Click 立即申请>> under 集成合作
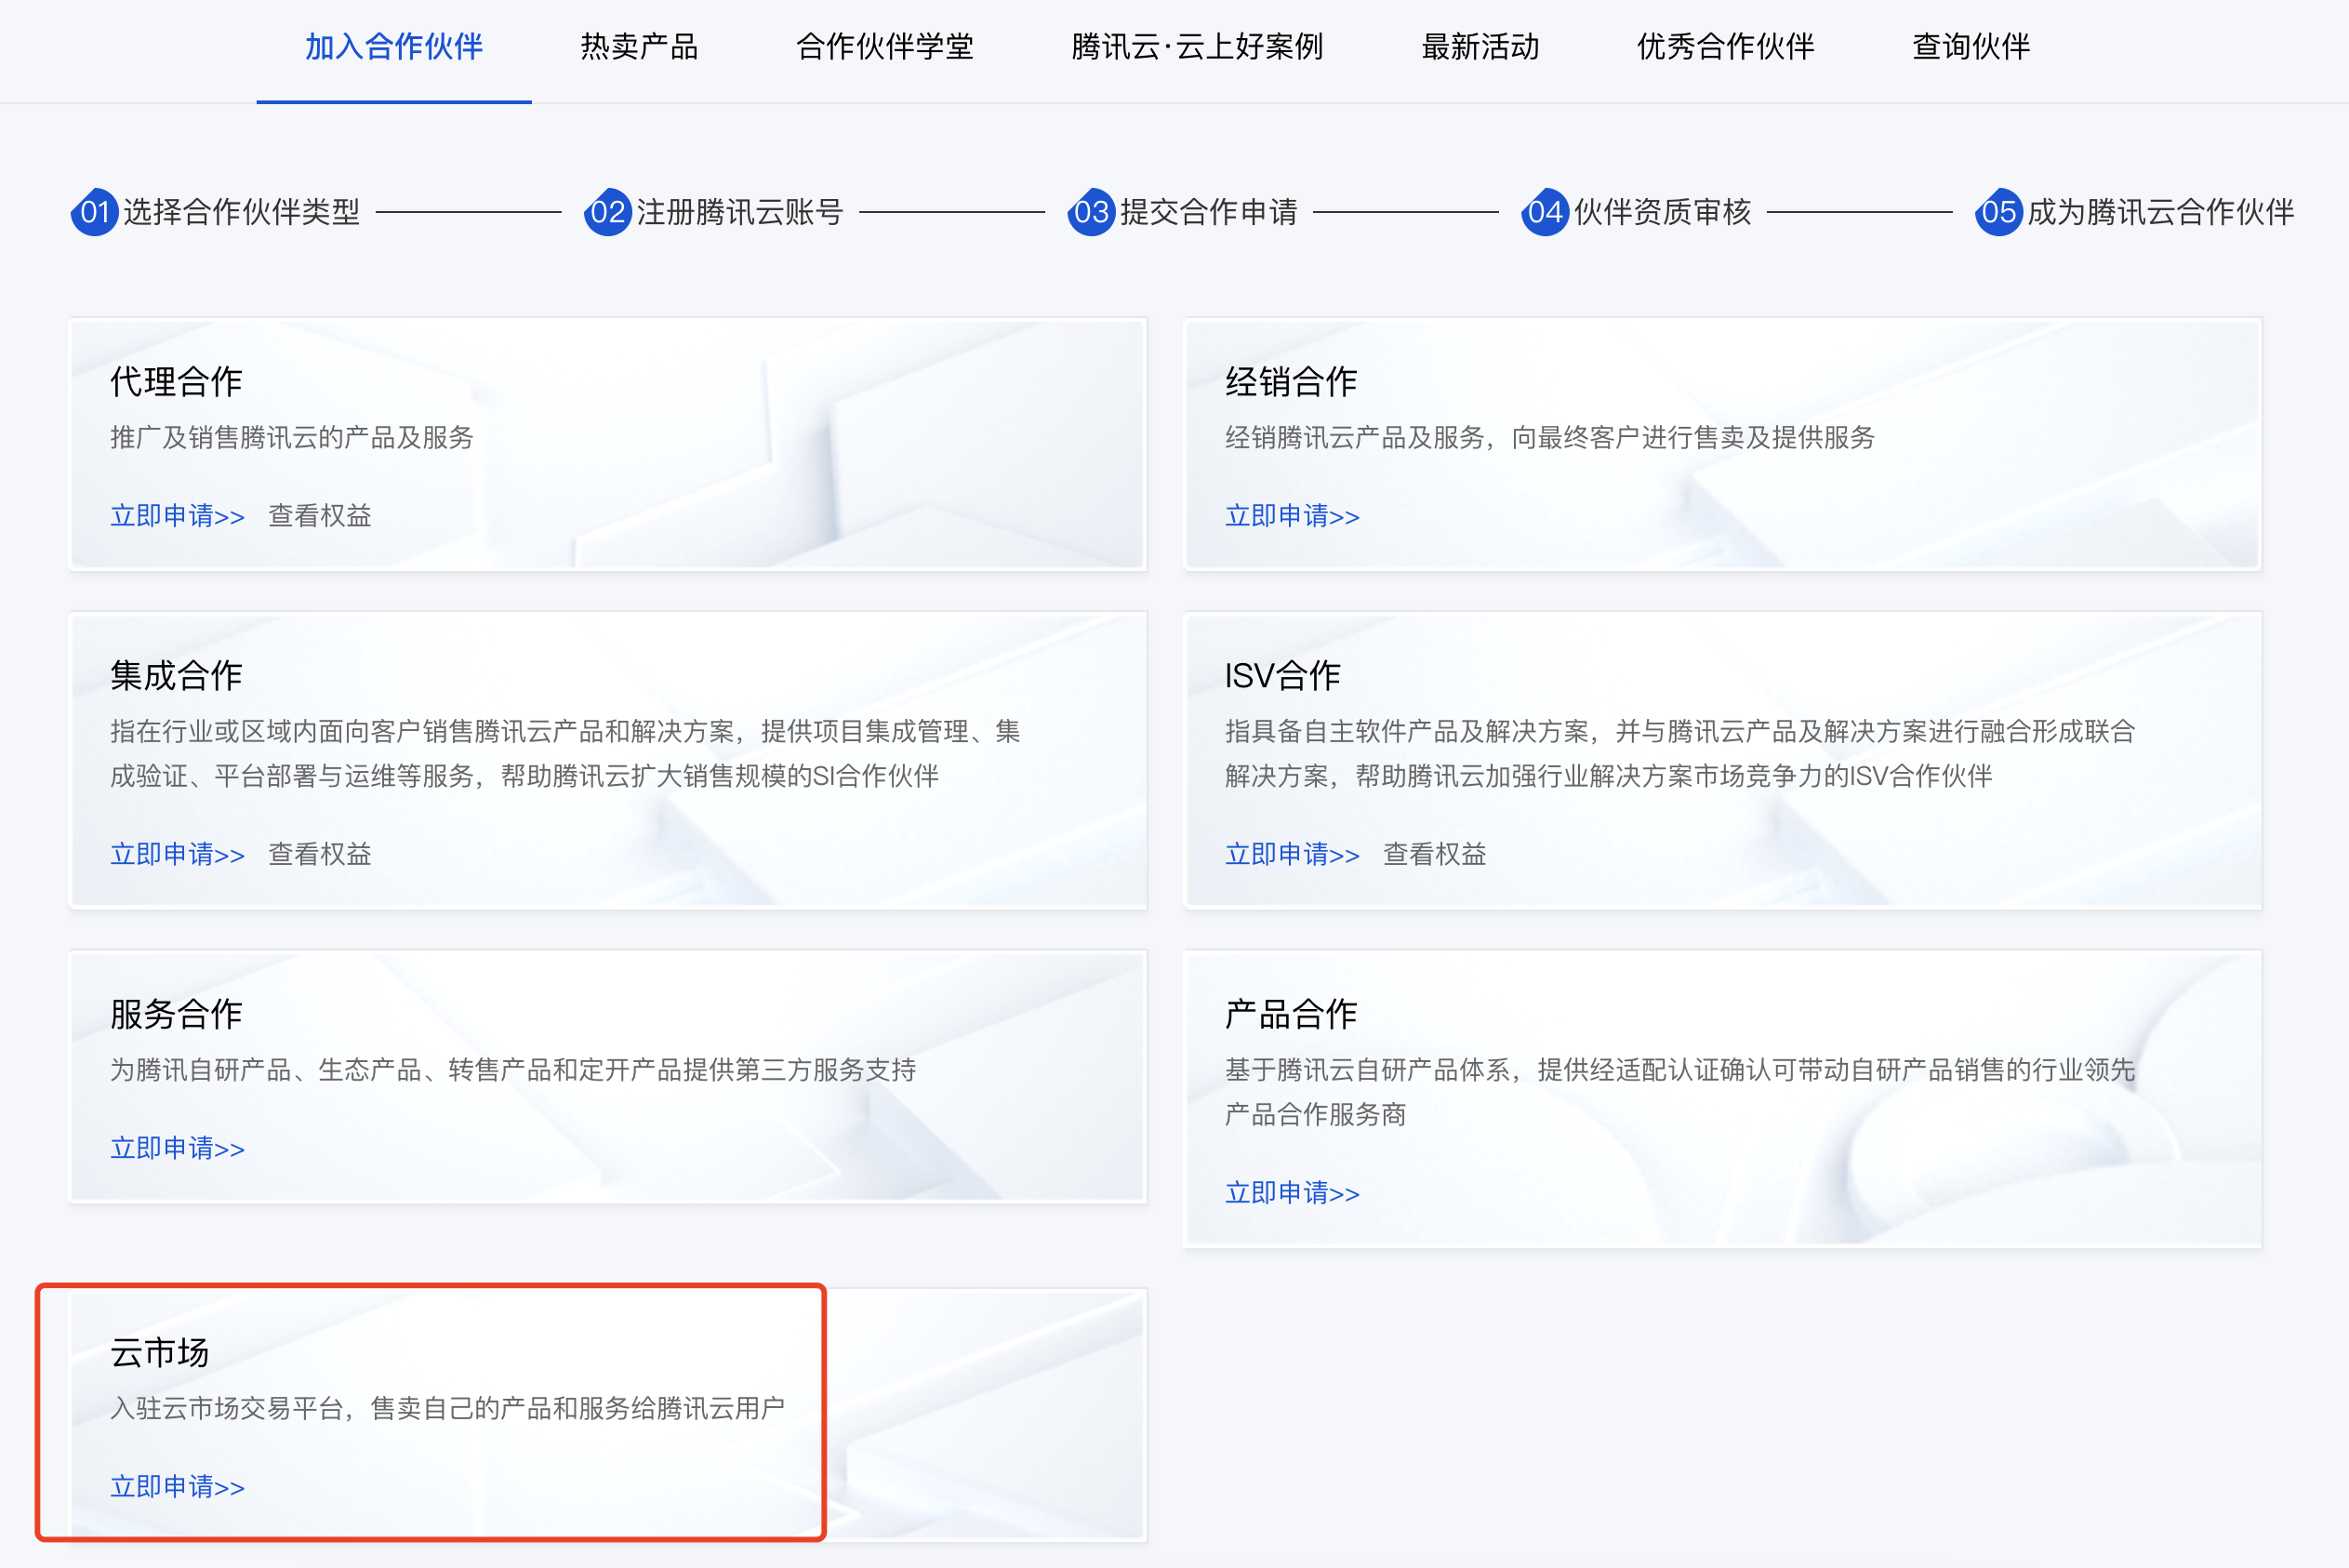Viewport: 2349px width, 1568px height. (x=177, y=854)
